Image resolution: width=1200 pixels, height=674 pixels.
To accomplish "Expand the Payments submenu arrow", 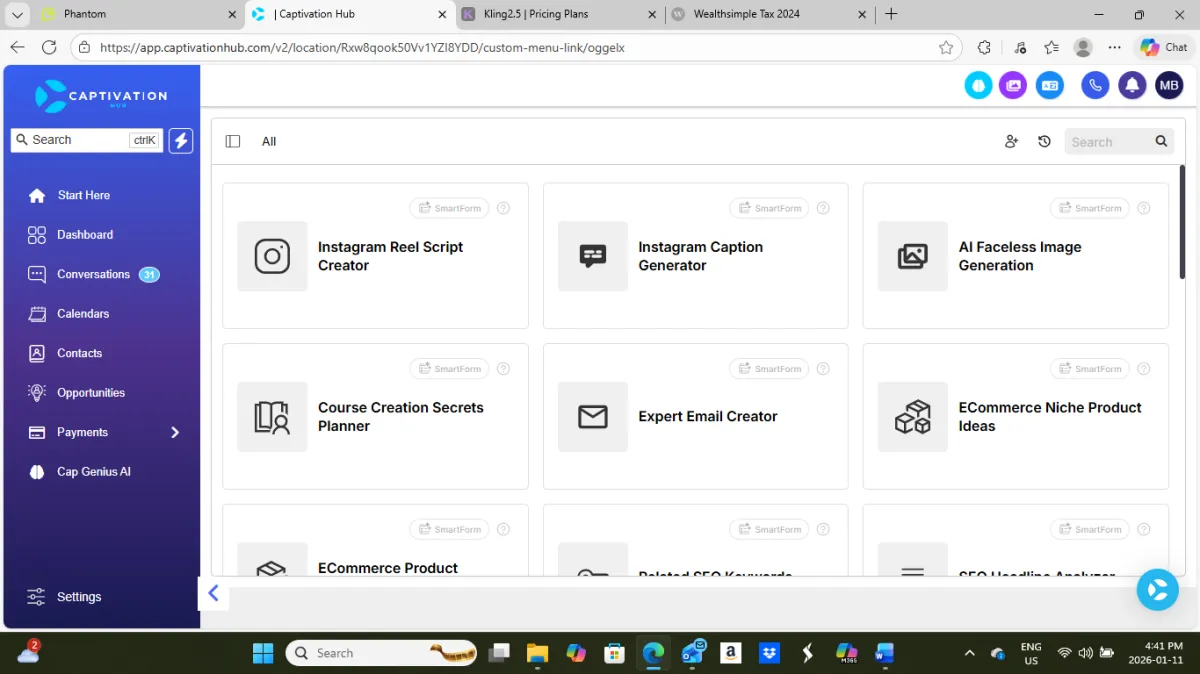I will 175,433.
